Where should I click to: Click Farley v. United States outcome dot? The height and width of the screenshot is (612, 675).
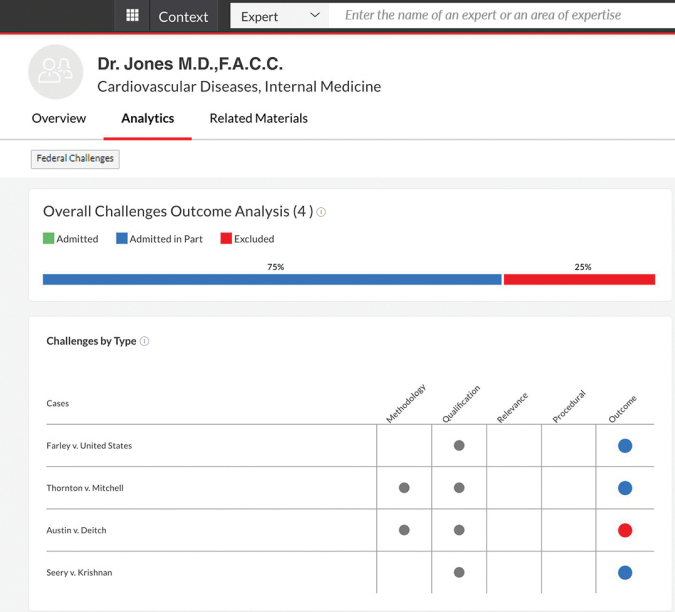[625, 445]
